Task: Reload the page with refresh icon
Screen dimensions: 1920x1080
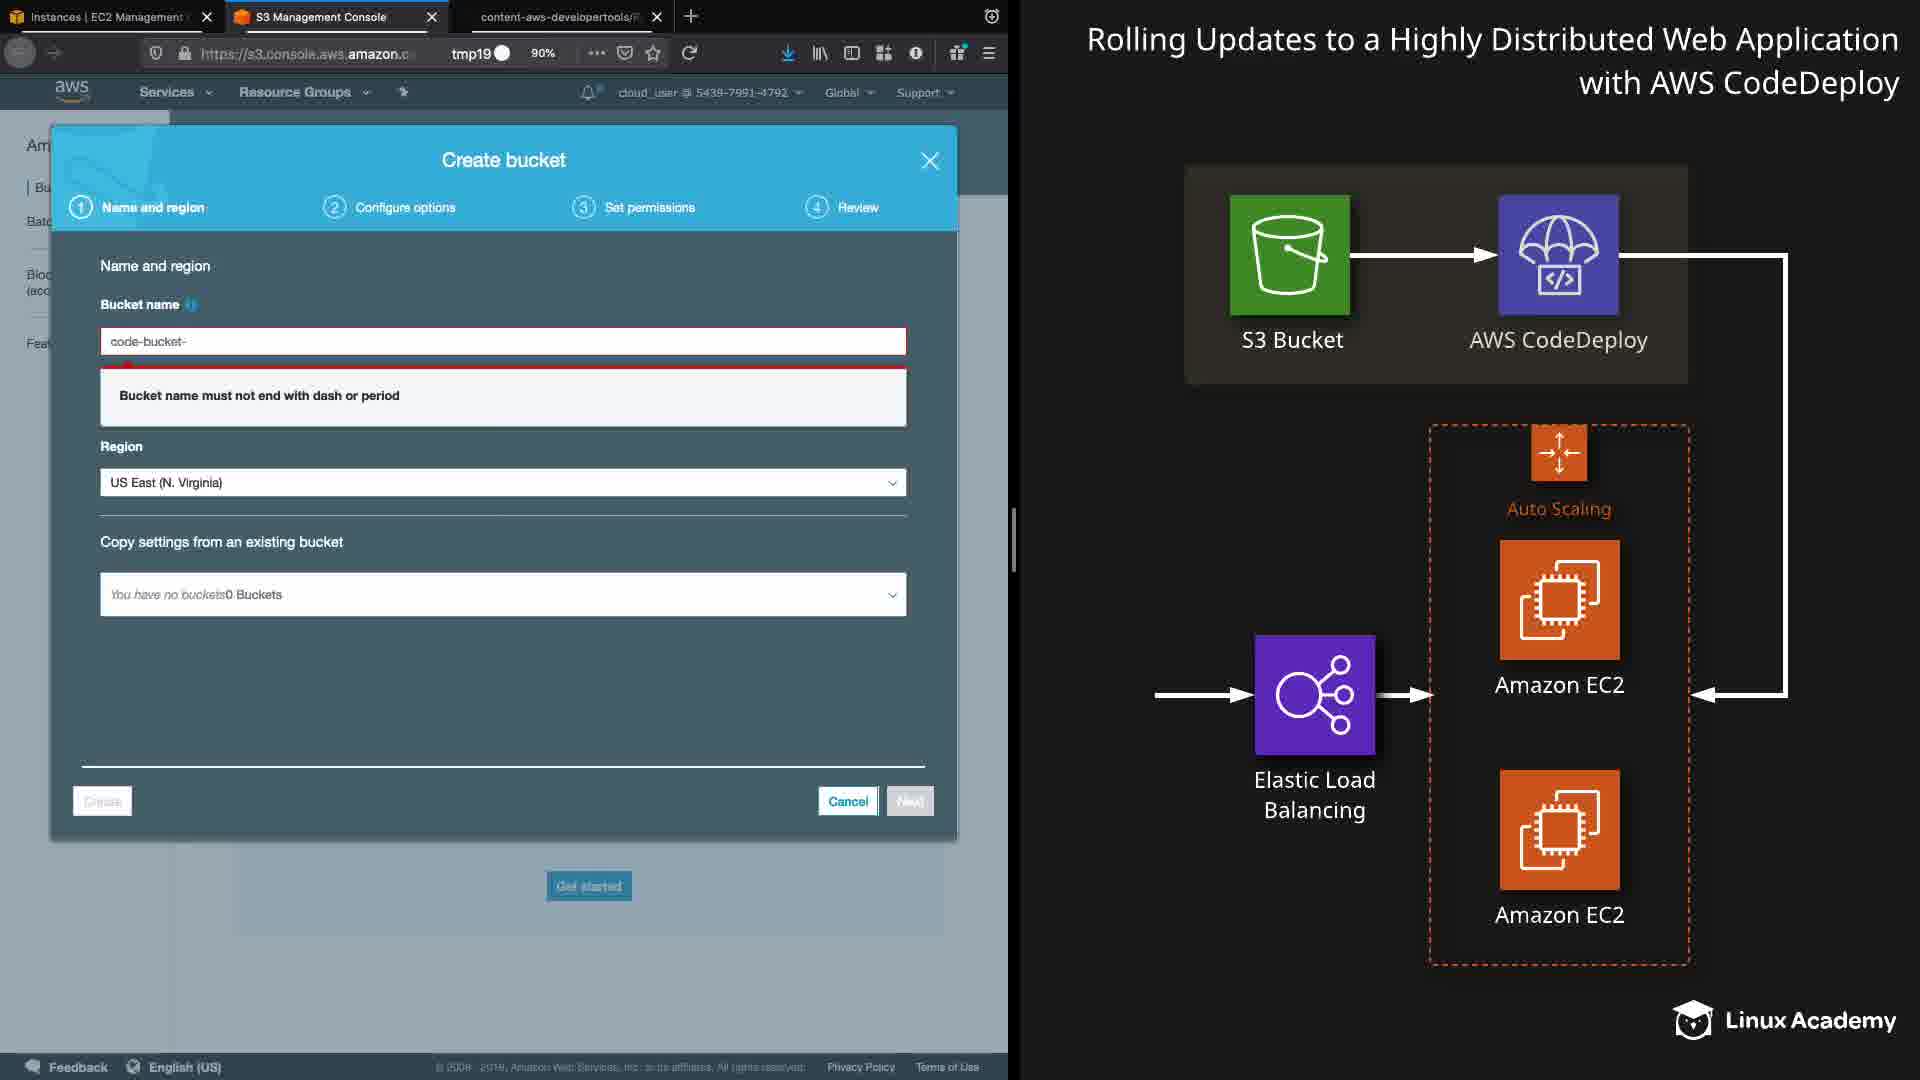Action: [x=689, y=53]
